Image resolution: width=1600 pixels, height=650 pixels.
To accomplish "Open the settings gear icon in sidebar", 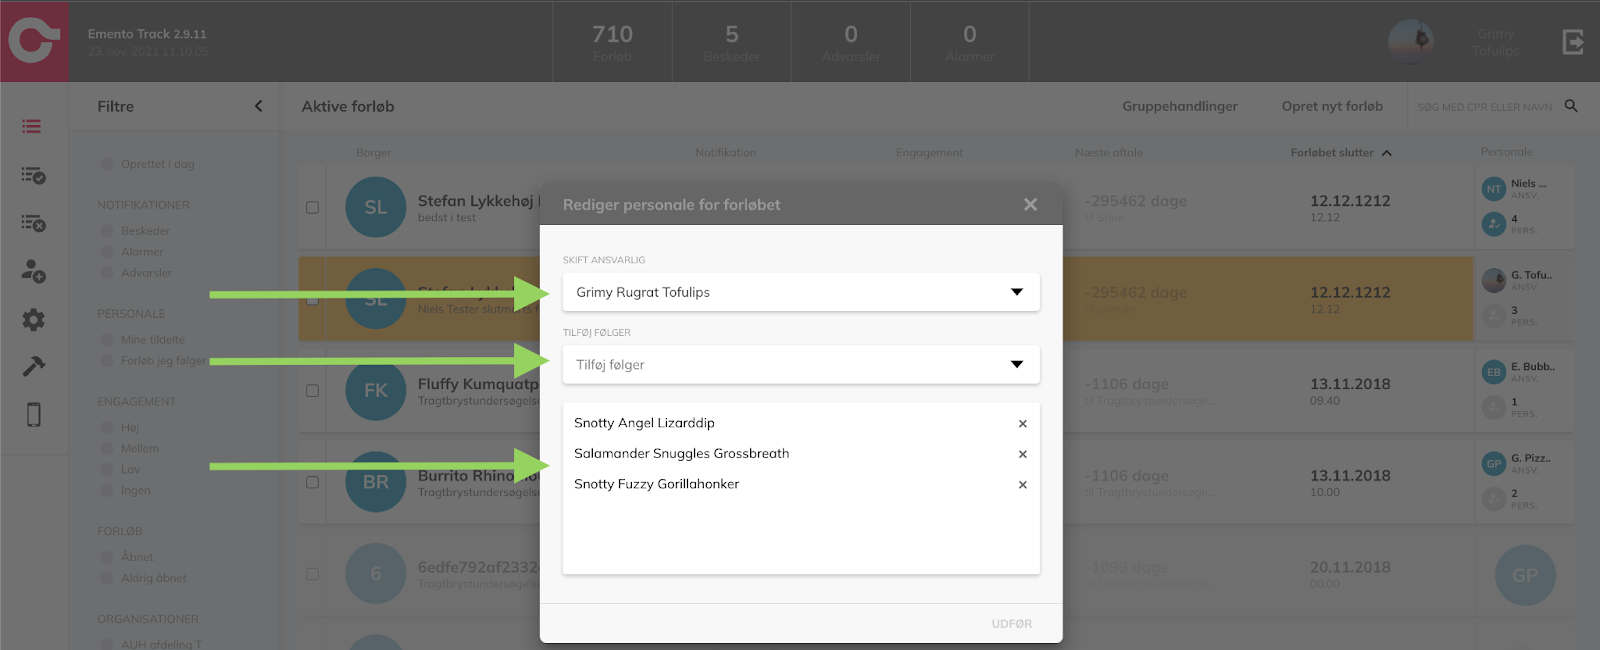I will tap(33, 319).
